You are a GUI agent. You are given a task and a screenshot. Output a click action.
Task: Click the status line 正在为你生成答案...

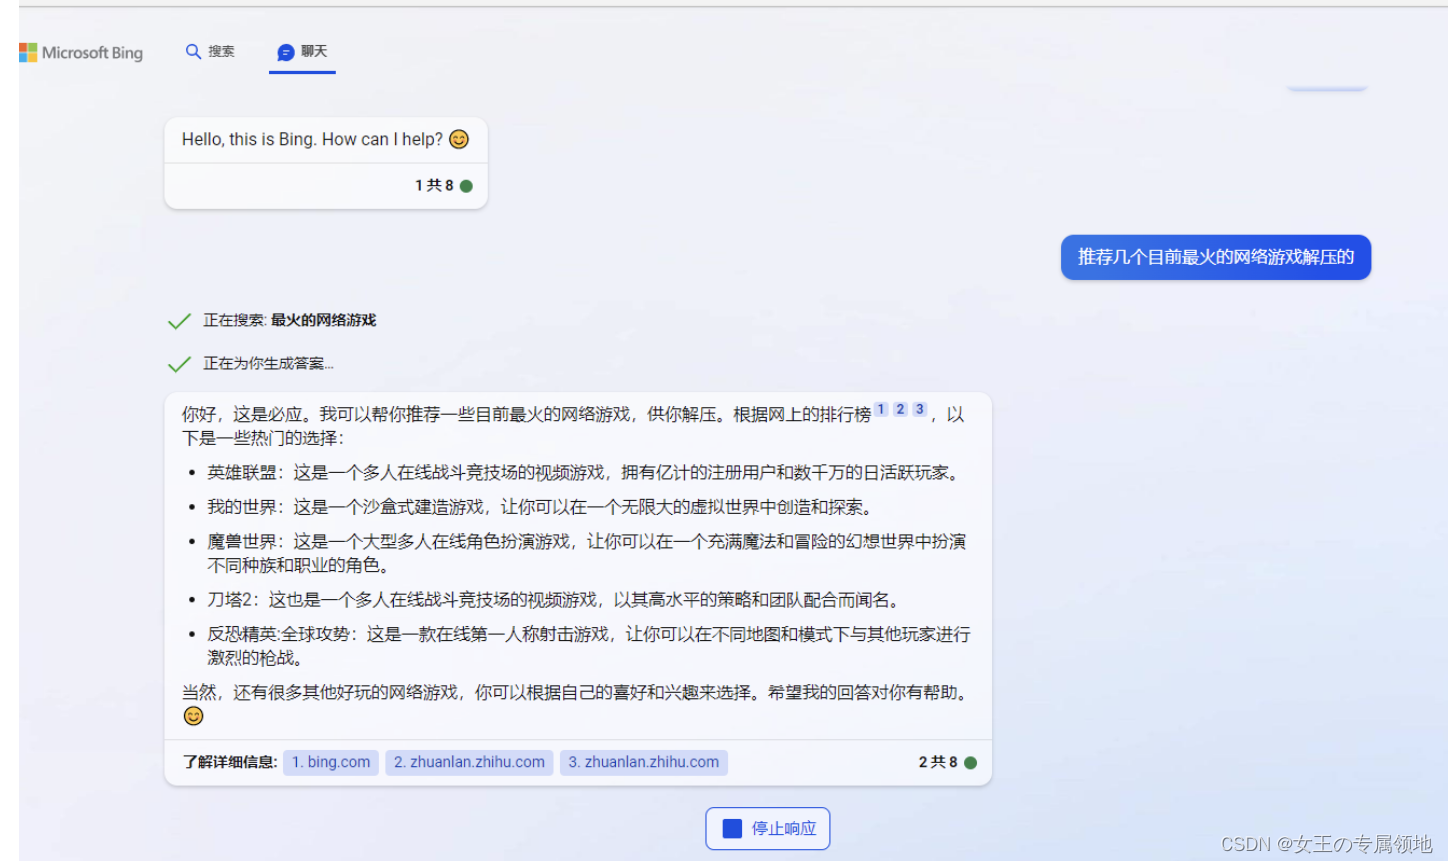(268, 364)
